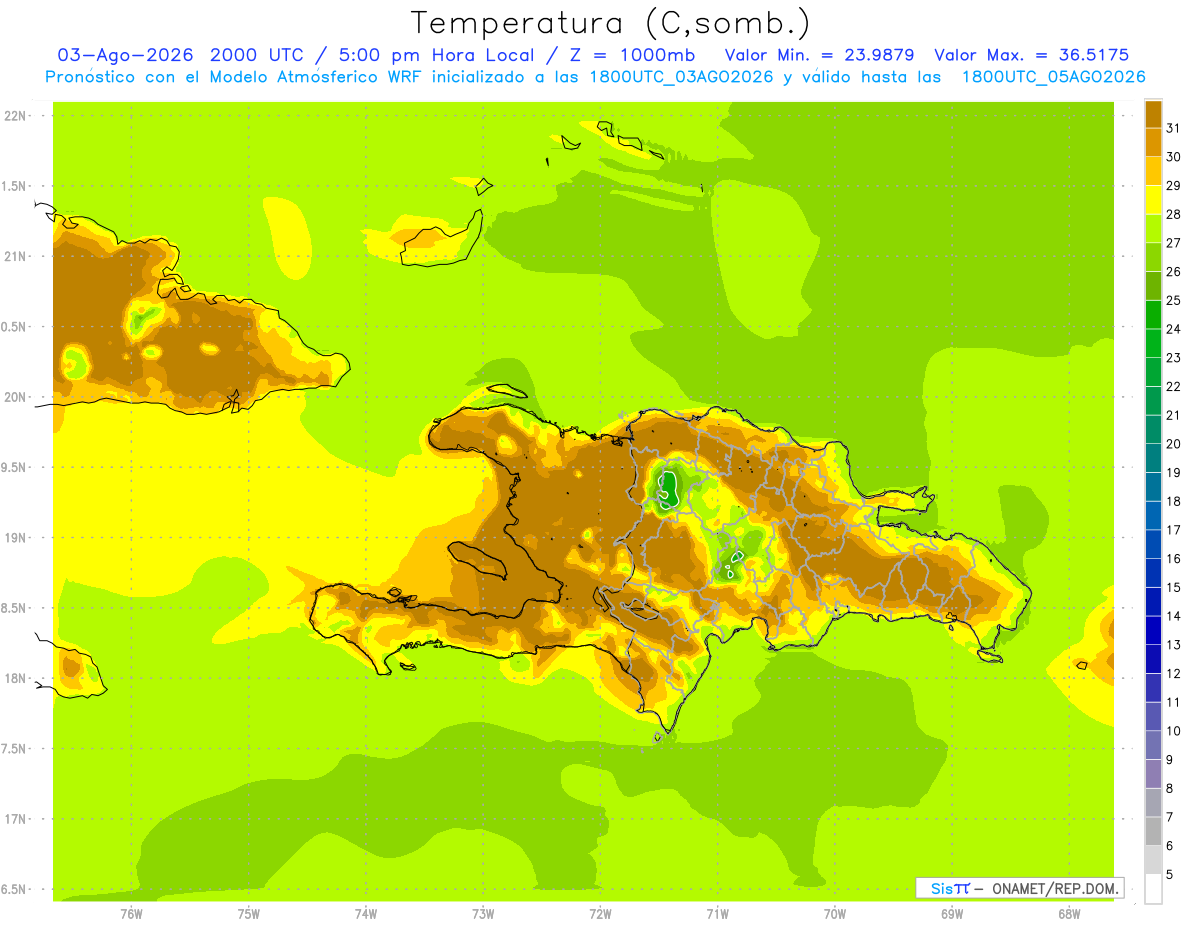
Task: Click the "1.5N" latitude label
Action: [16, 186]
